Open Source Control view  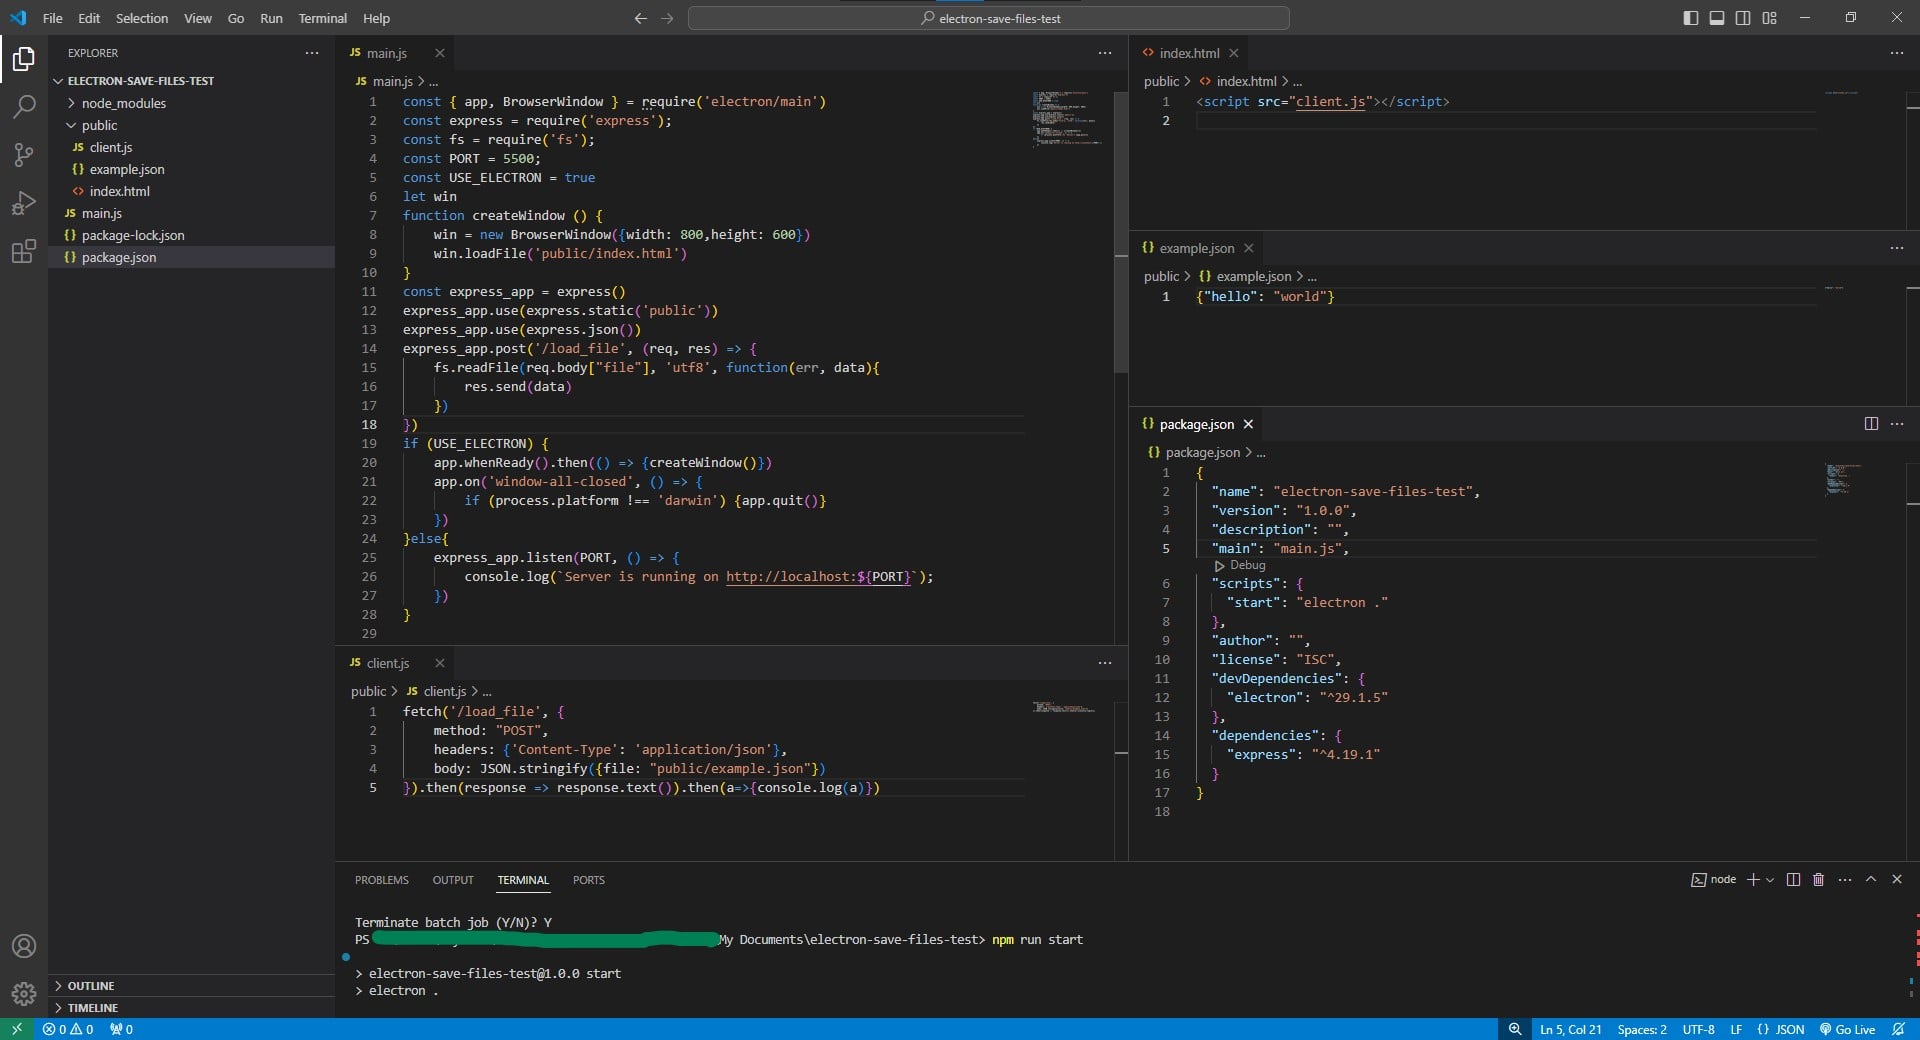point(24,154)
